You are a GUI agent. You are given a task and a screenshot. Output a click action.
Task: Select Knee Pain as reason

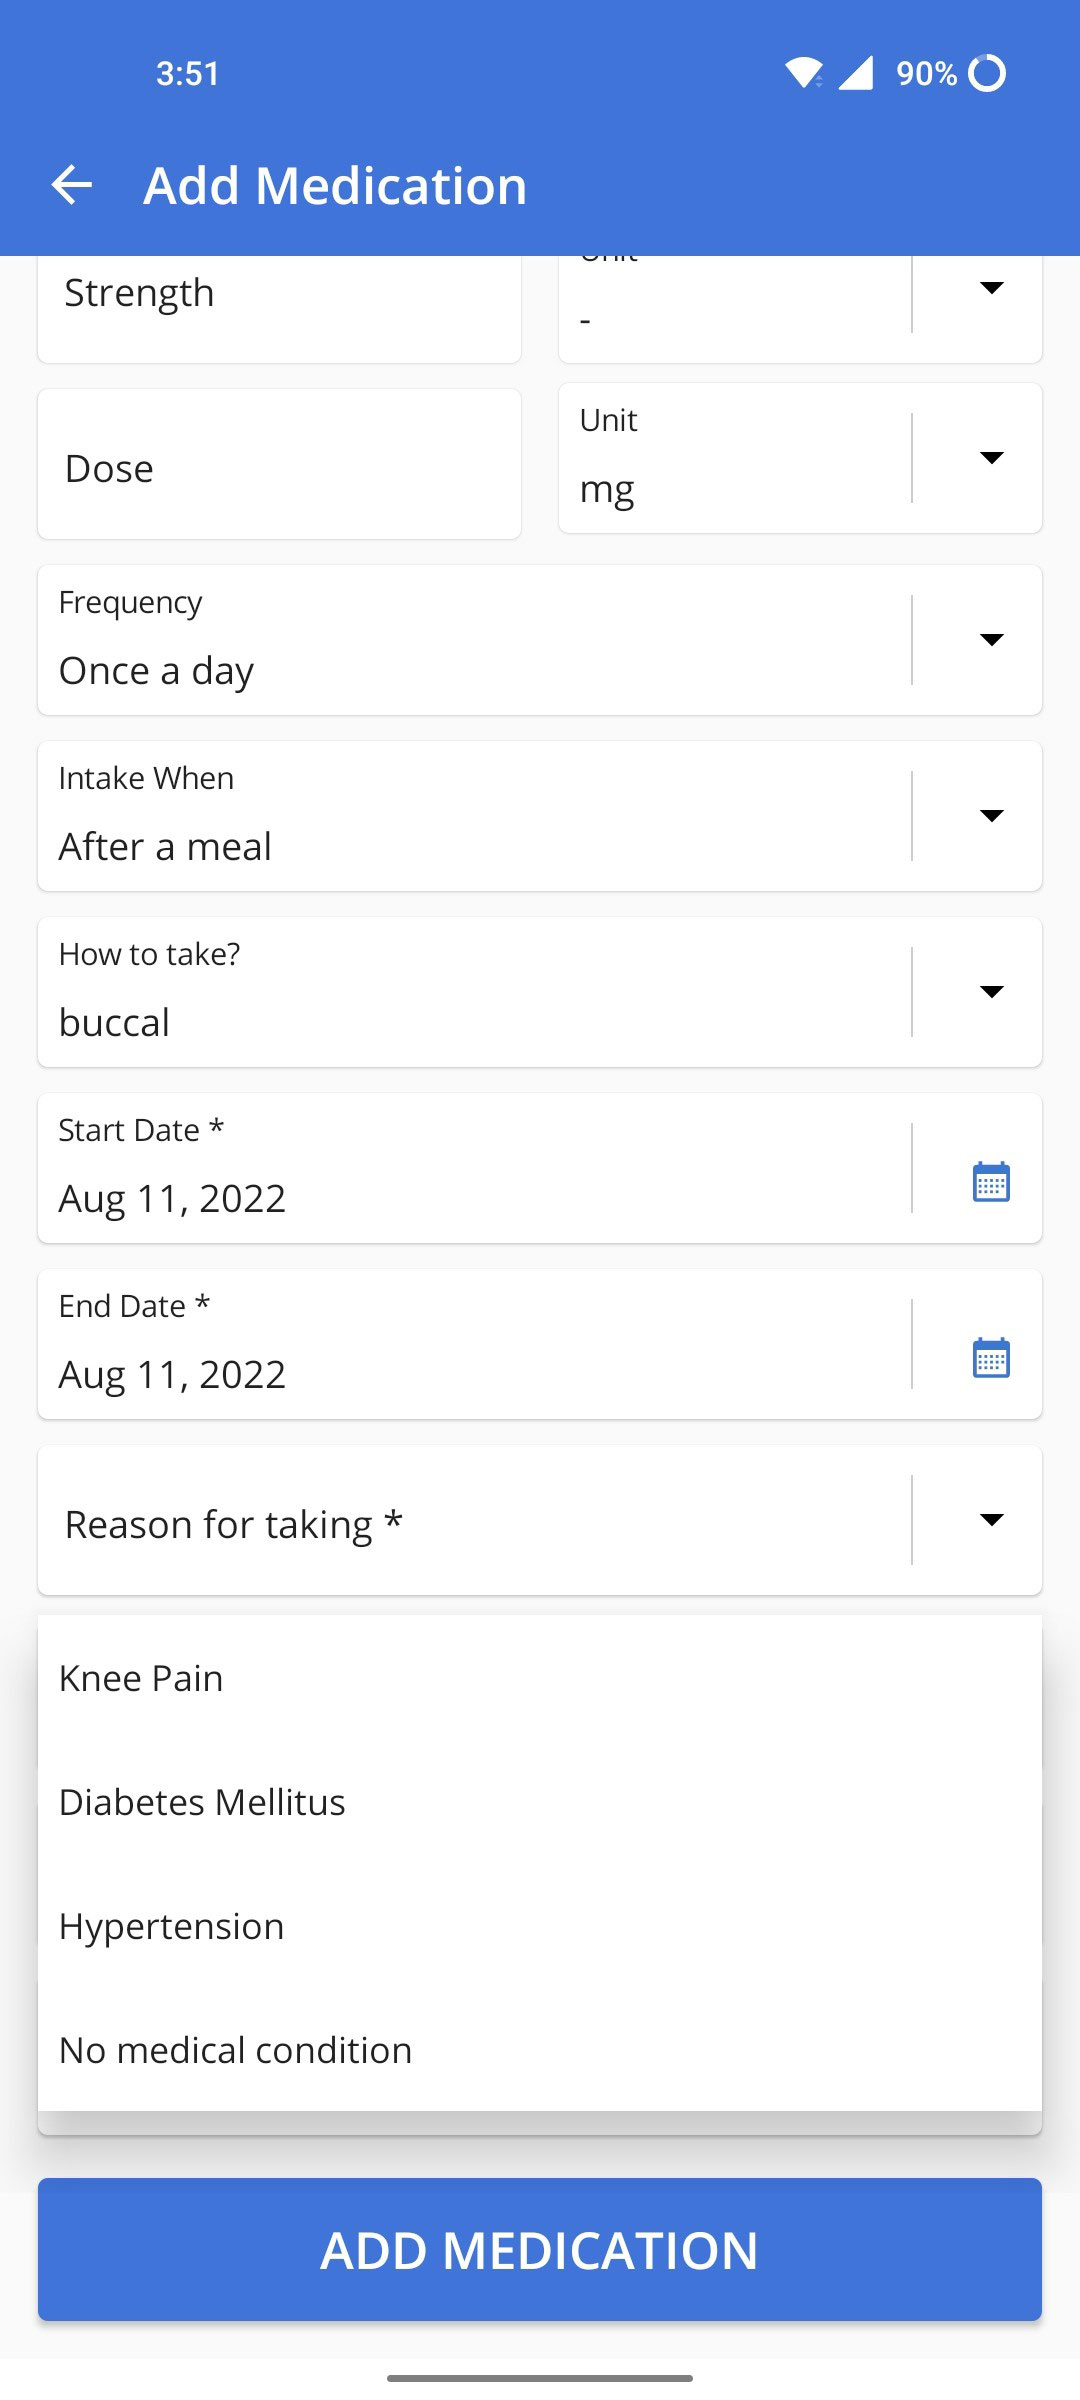point(141,1678)
